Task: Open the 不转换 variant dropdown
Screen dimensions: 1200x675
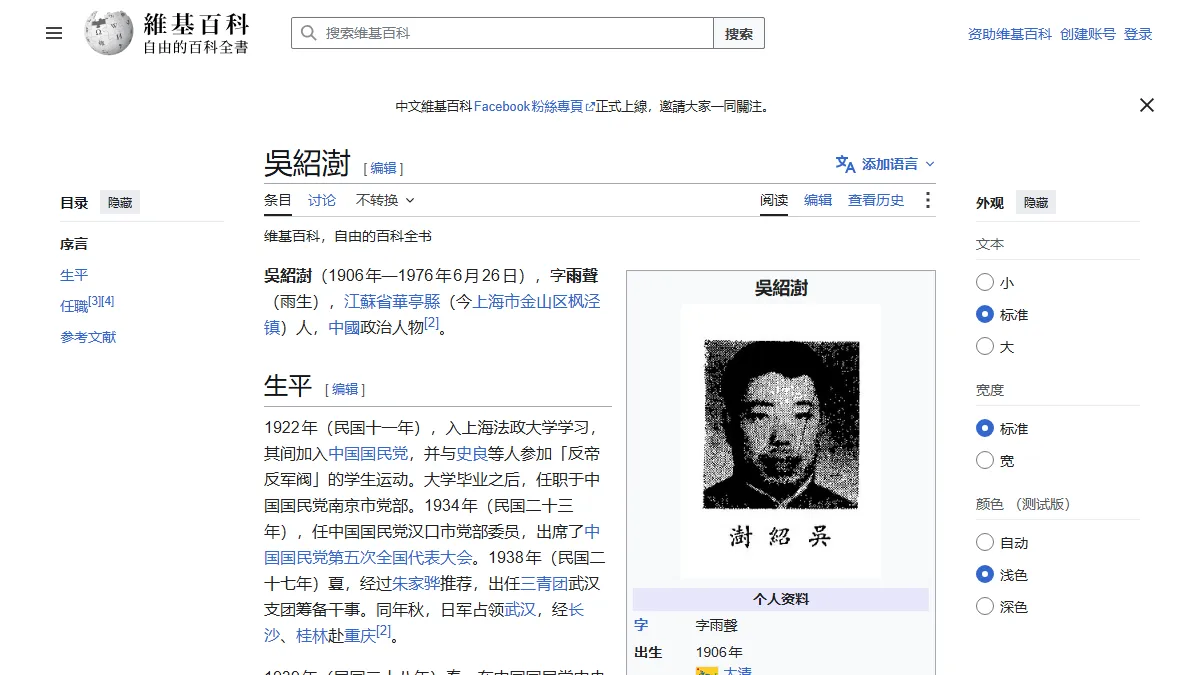Action: click(x=385, y=200)
